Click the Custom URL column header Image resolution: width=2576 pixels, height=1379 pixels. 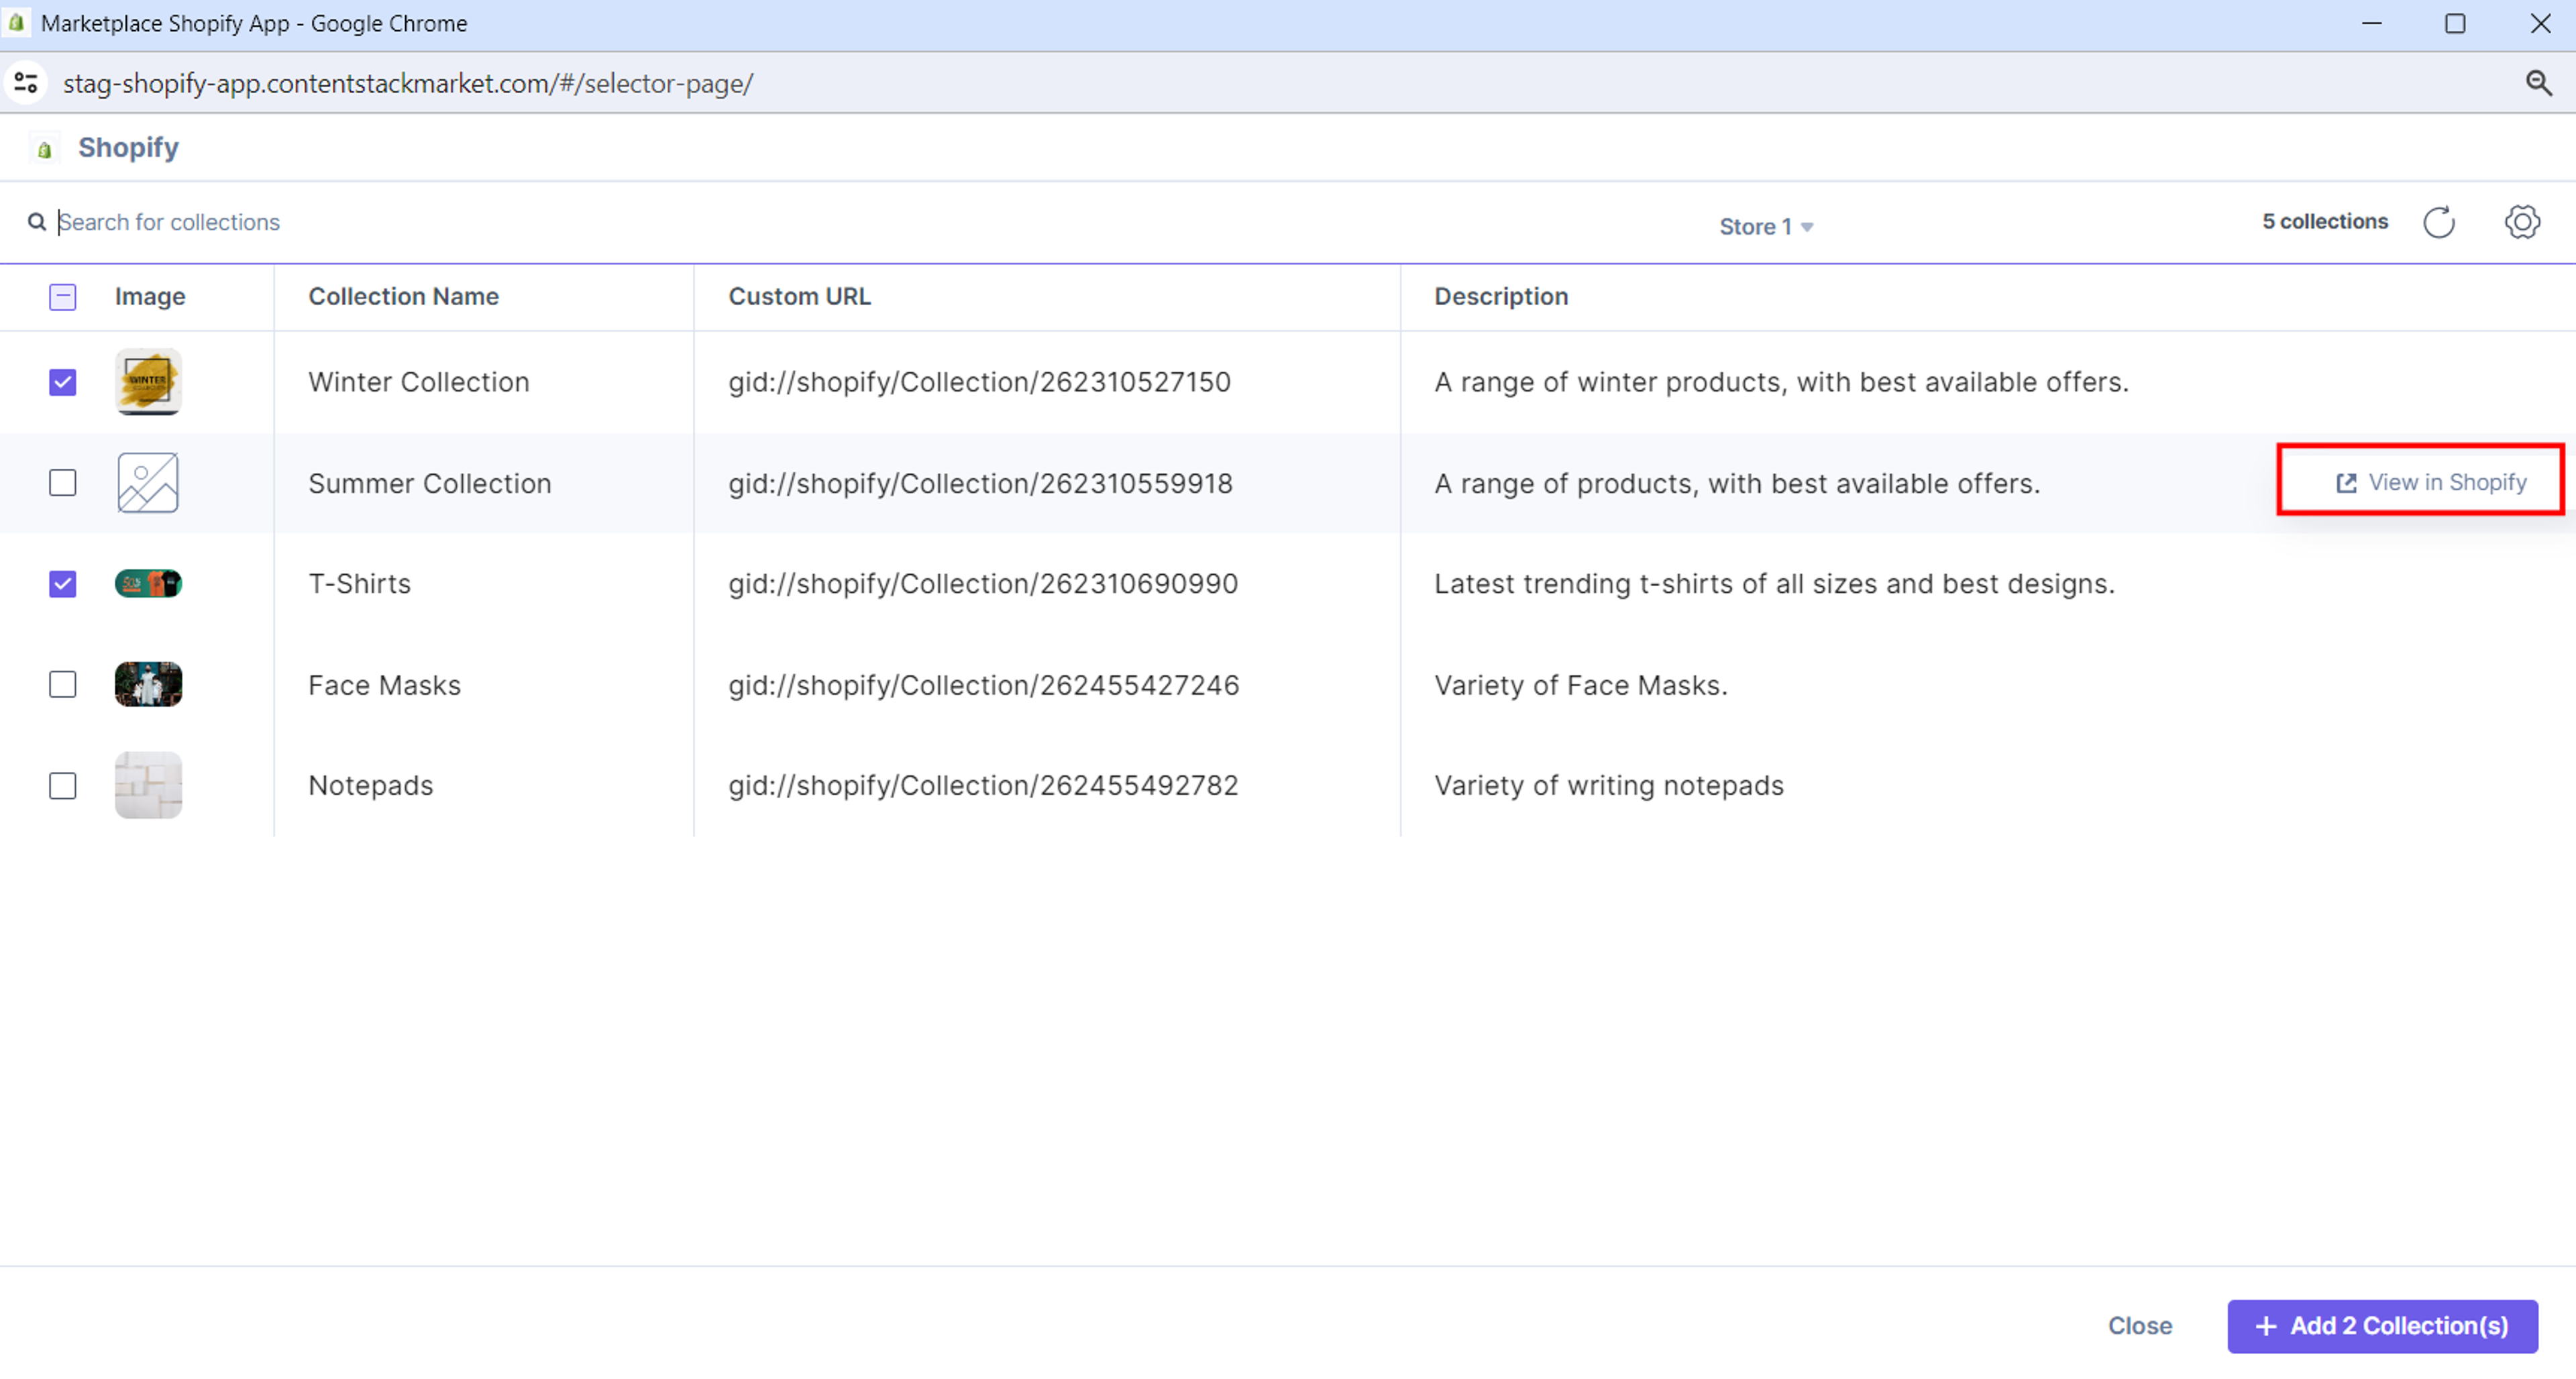point(799,297)
